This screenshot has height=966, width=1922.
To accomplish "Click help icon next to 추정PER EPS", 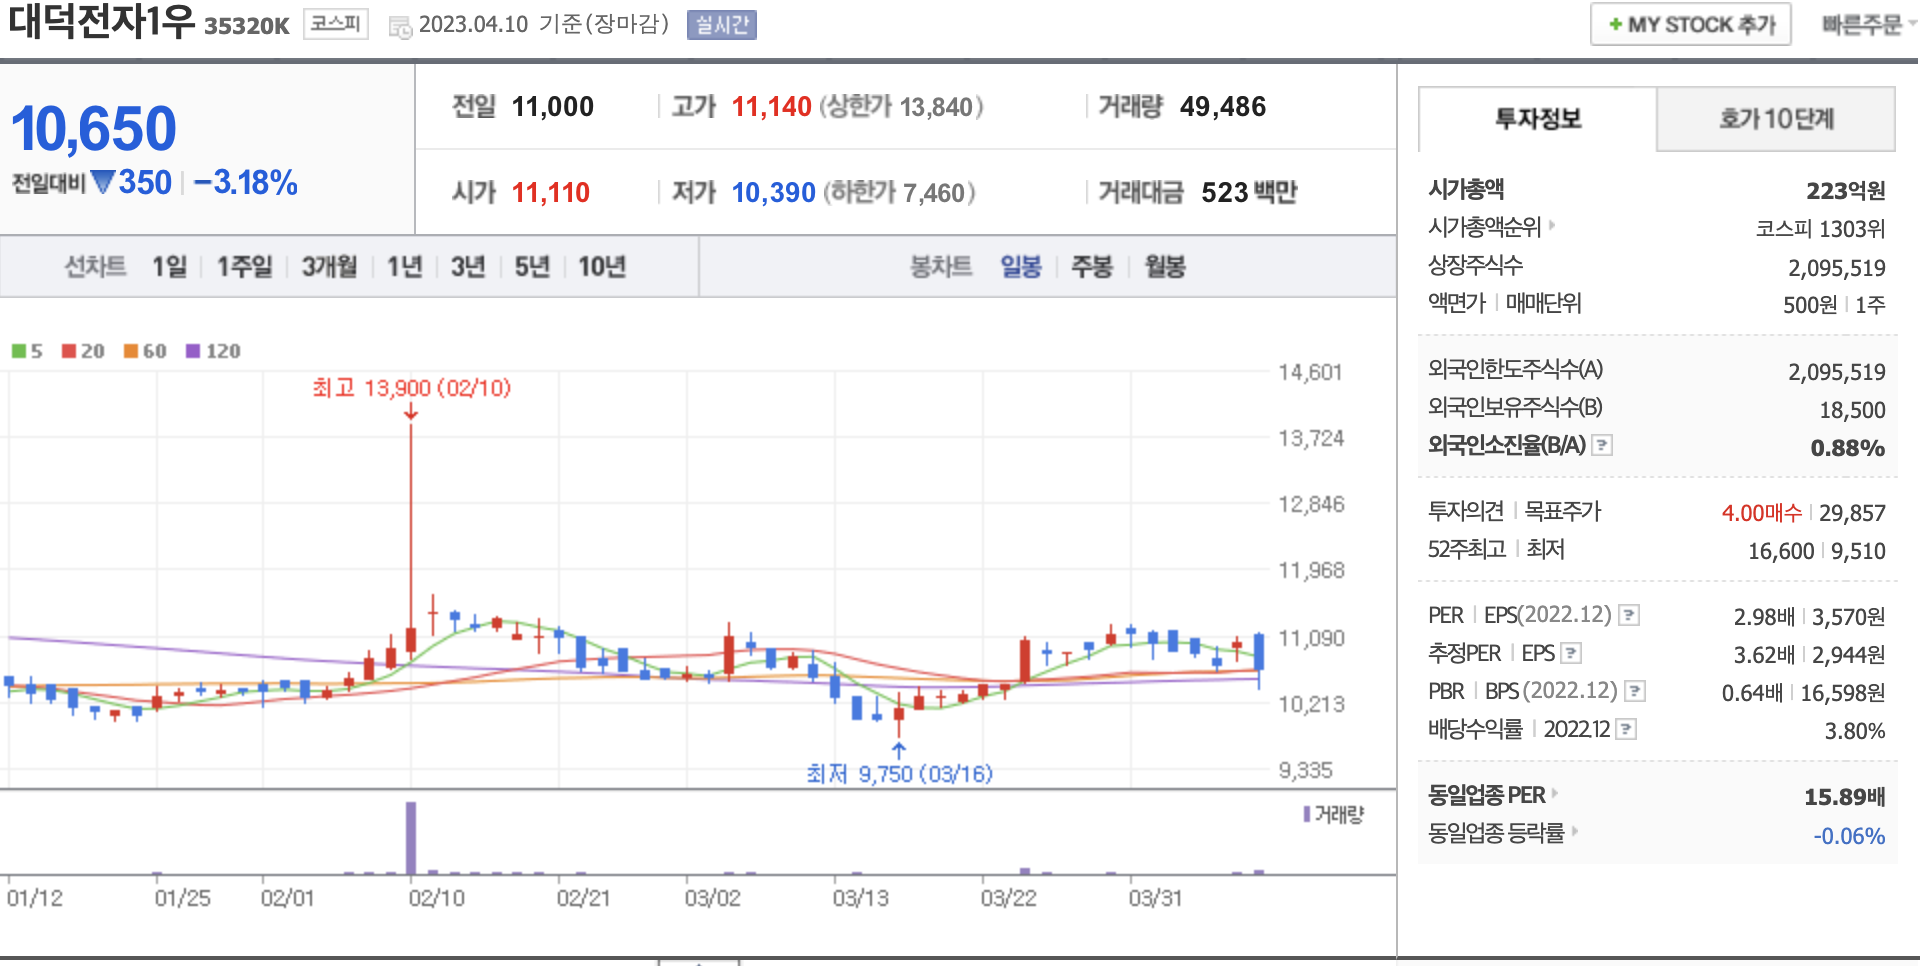I will [1571, 653].
